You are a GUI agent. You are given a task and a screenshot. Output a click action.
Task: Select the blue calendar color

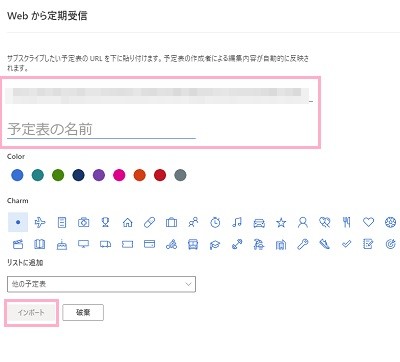pyautogui.click(x=17, y=175)
